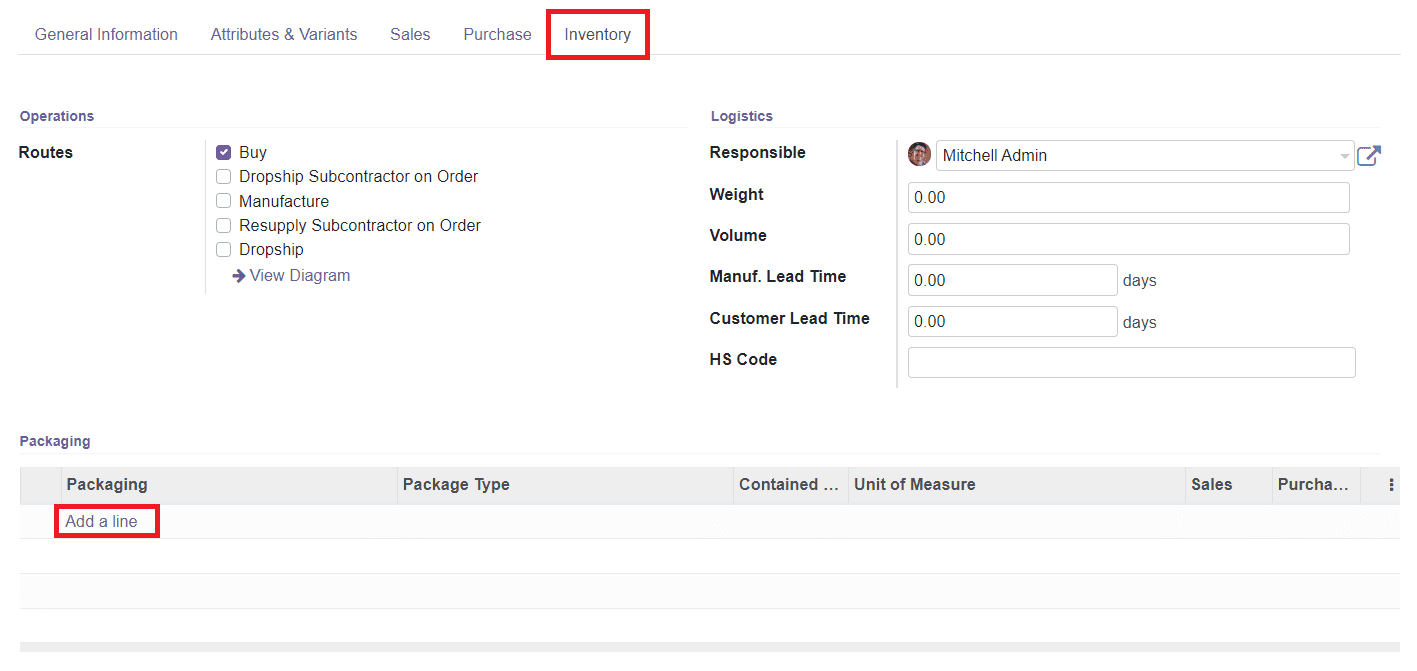Enable the Dropship route
Viewport: 1417px width, 671px height.
(x=224, y=248)
